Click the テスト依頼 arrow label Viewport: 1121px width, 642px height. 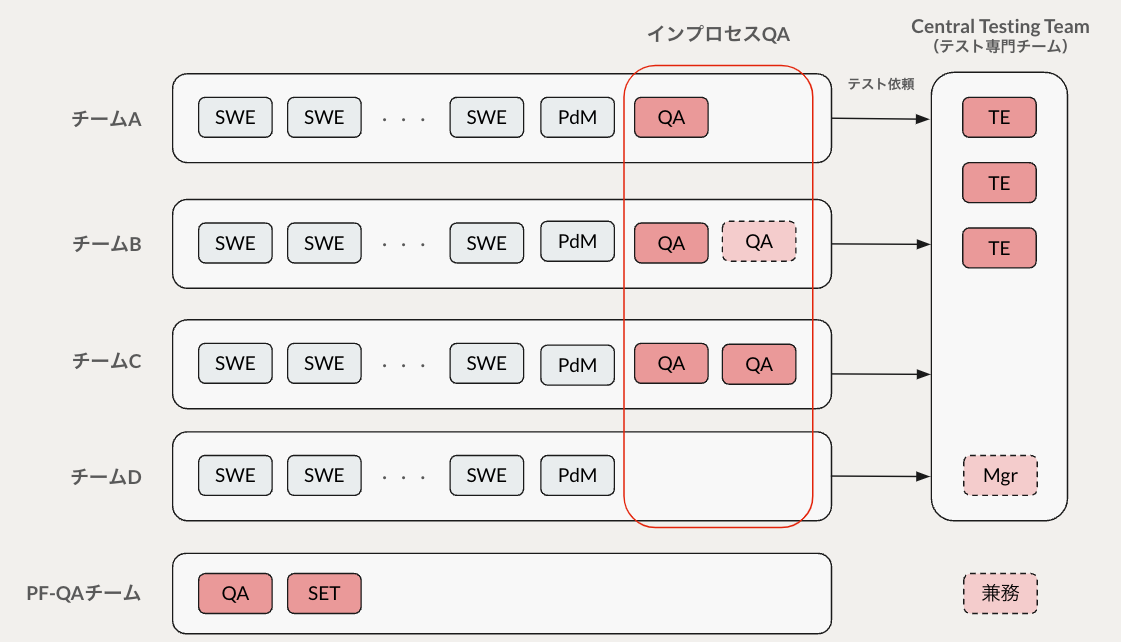click(x=881, y=85)
